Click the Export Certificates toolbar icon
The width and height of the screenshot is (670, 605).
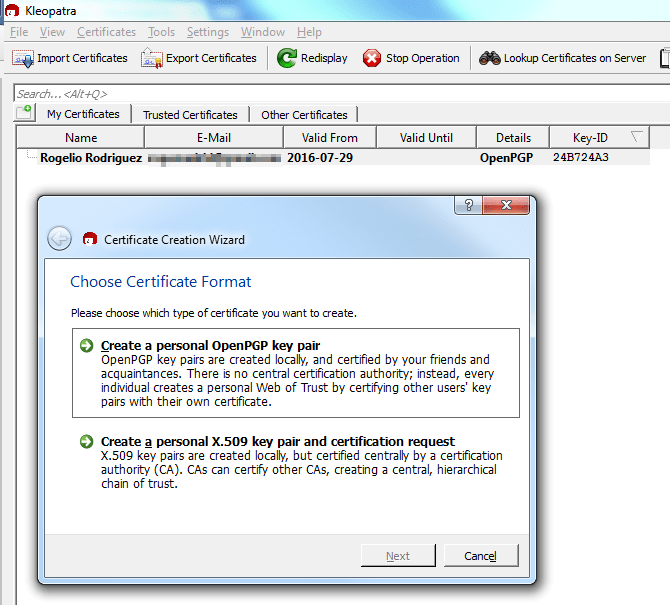point(151,58)
